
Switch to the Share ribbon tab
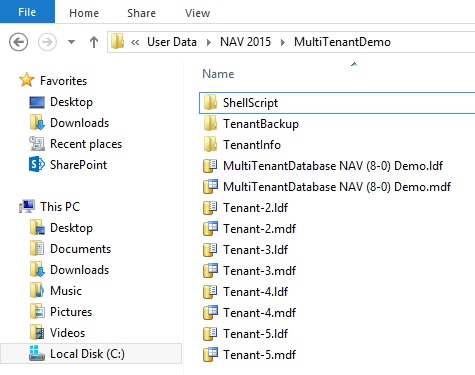pyautogui.click(x=141, y=13)
